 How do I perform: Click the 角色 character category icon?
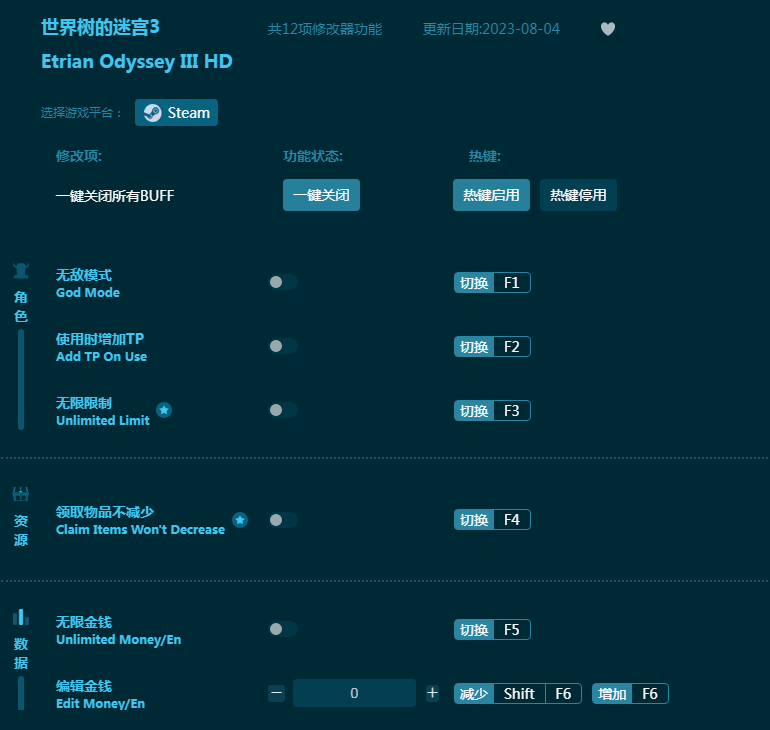point(21,271)
